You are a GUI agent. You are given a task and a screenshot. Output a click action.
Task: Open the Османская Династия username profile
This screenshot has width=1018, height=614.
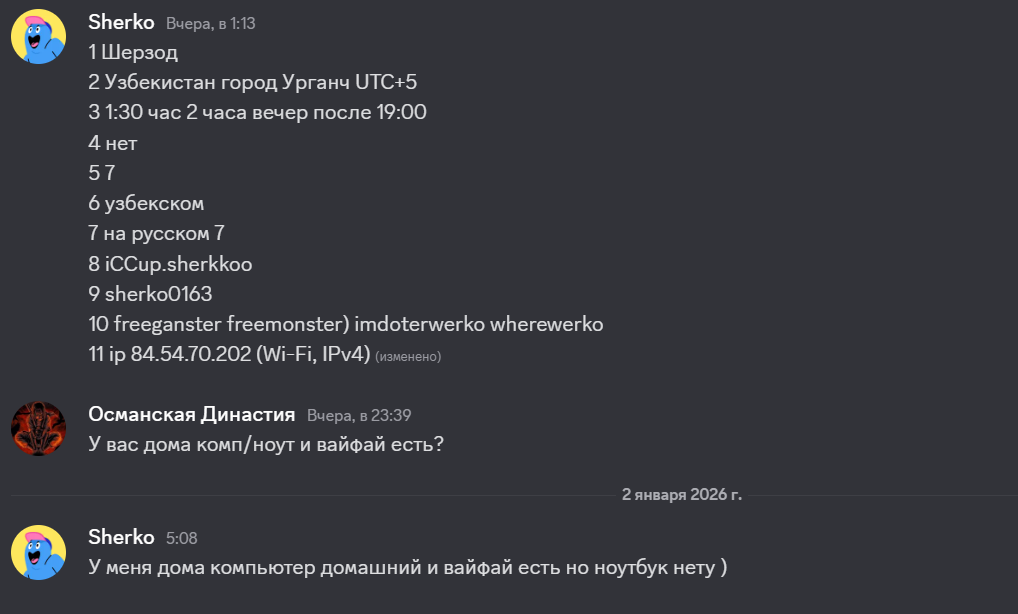point(191,414)
